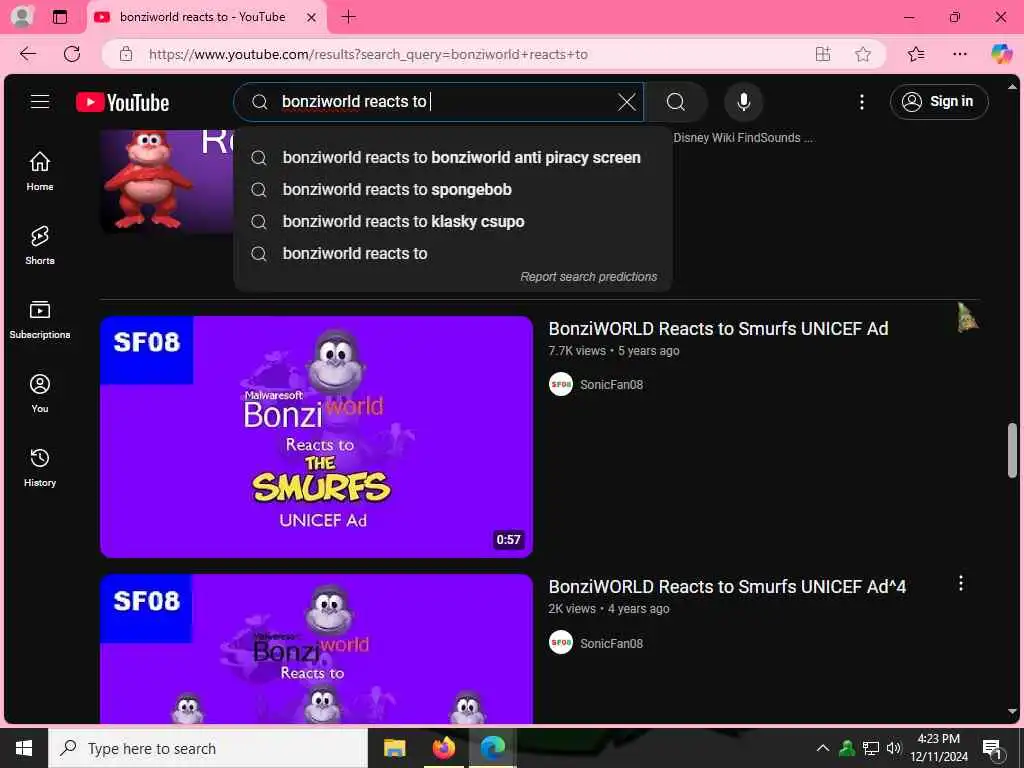Click the Edge icon in the taskbar
Screen dimensions: 1024x768
click(493, 748)
